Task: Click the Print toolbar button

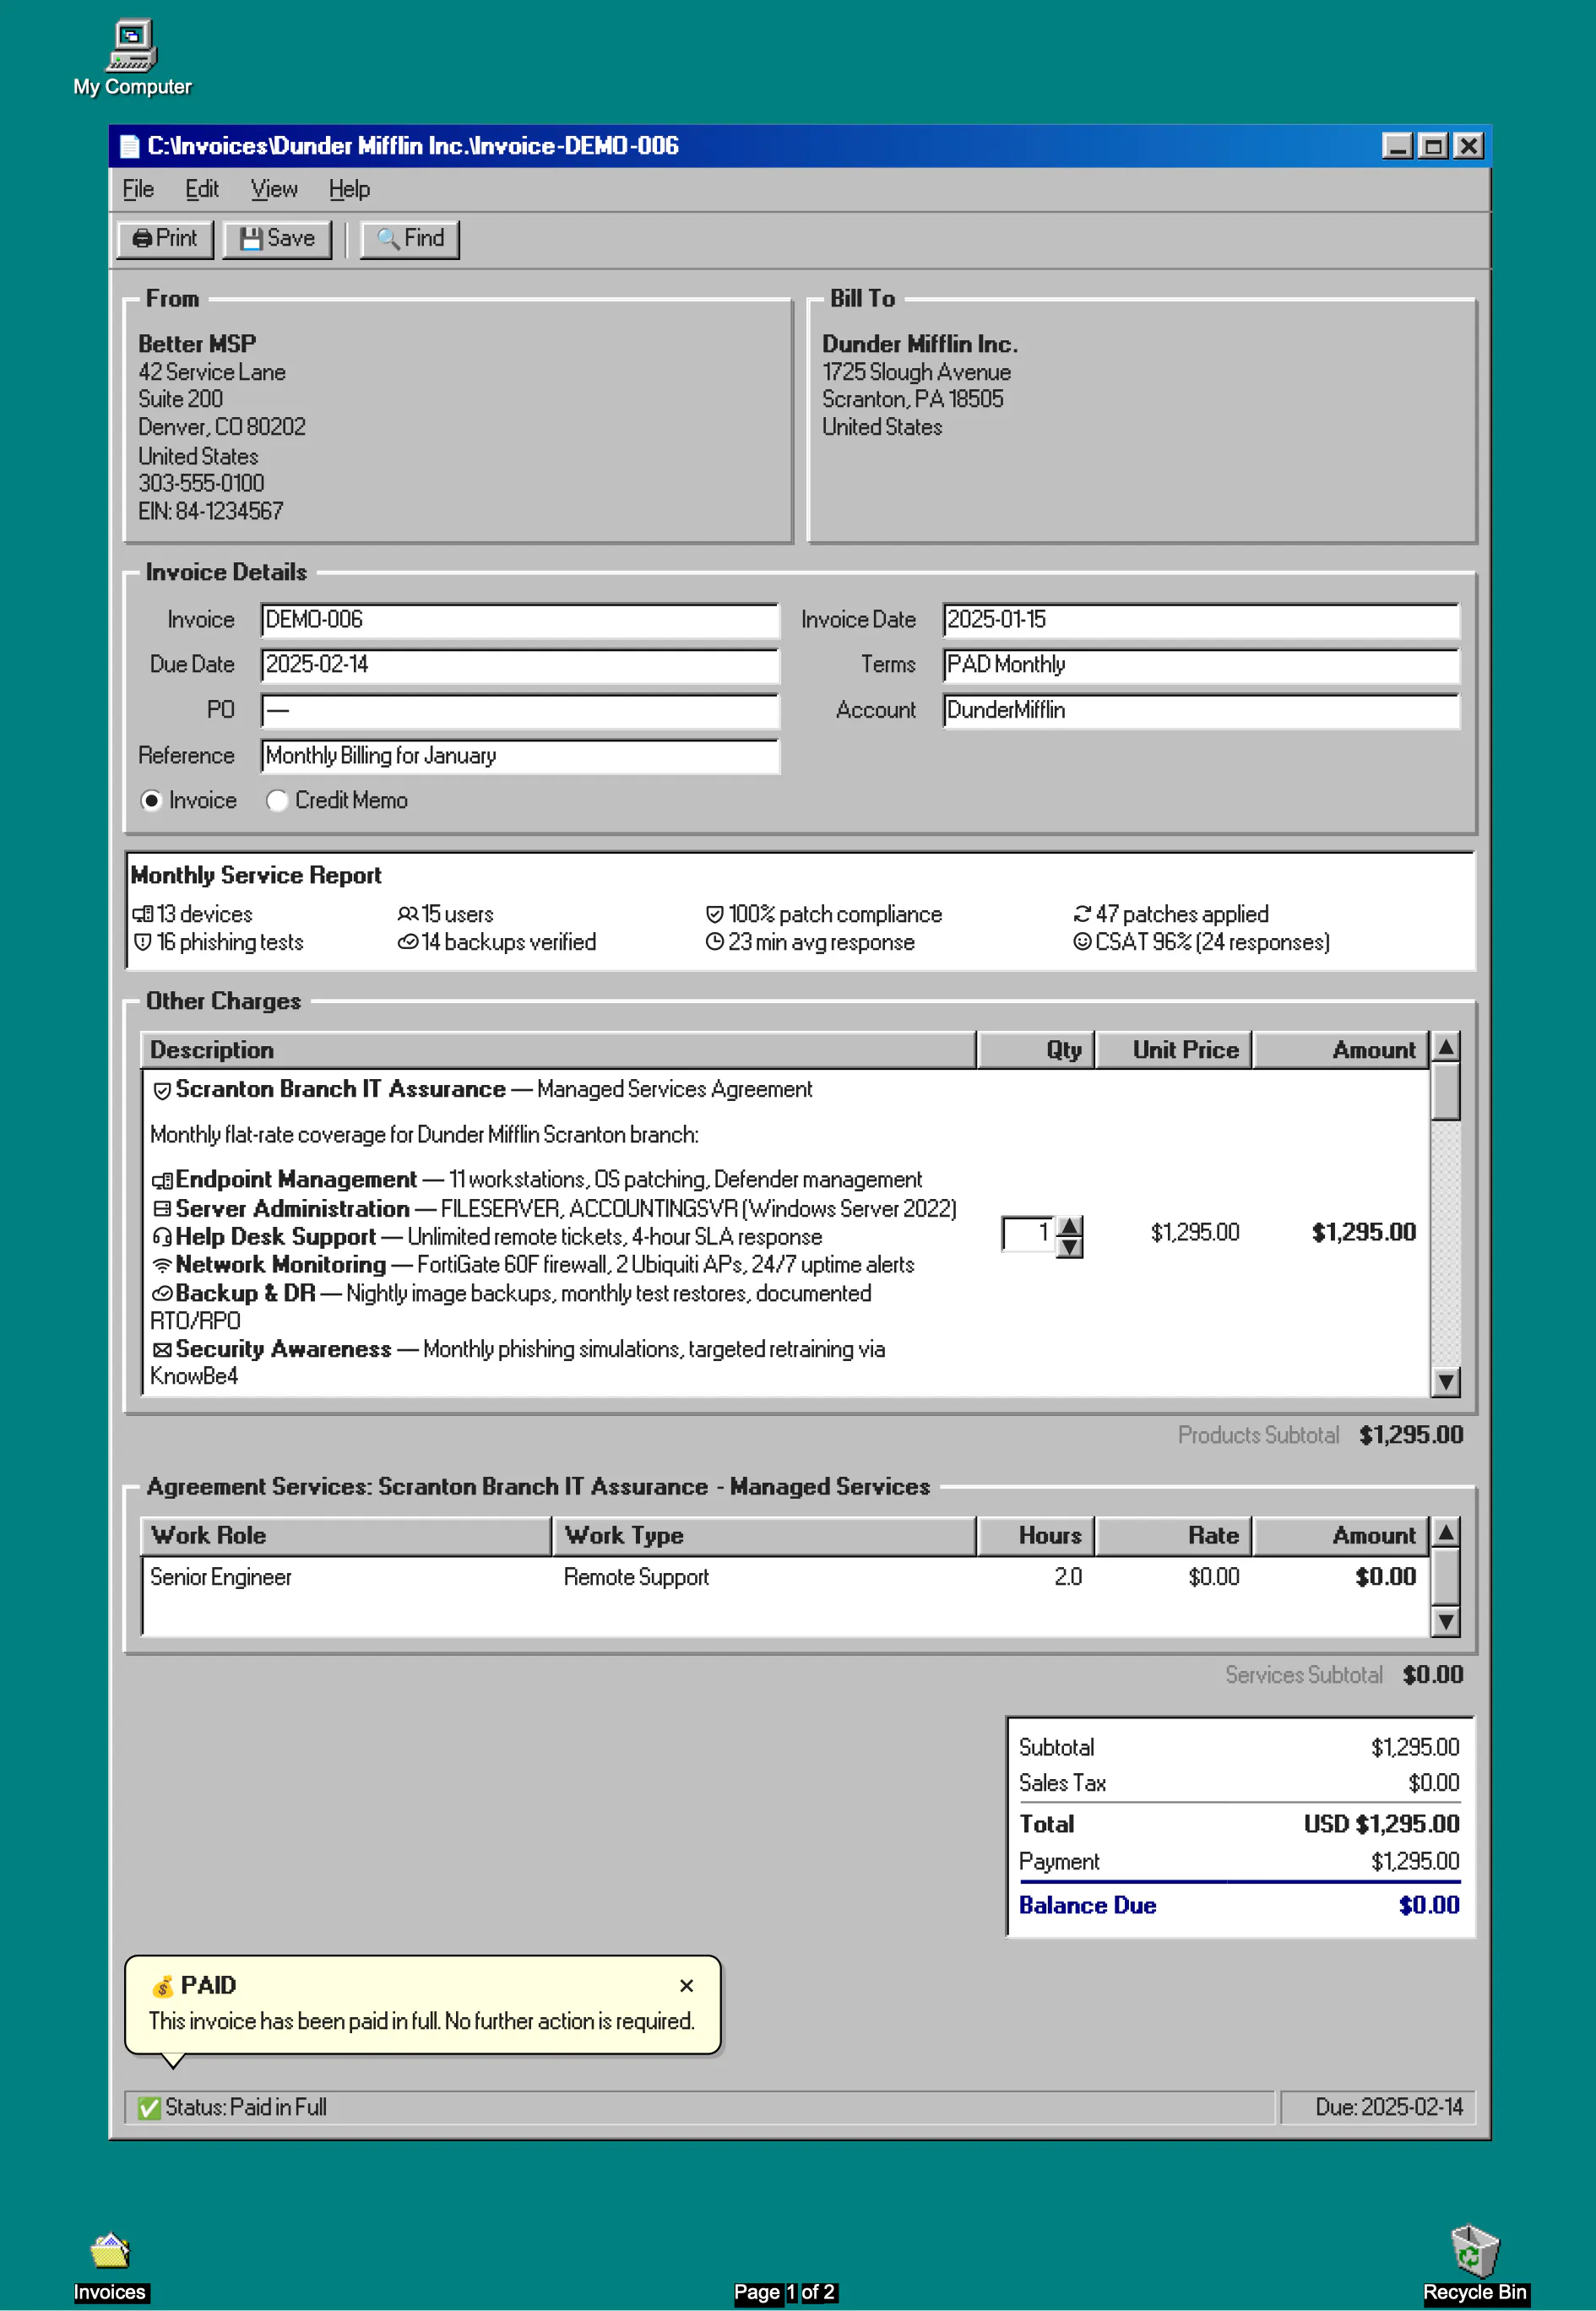Action: click(165, 239)
